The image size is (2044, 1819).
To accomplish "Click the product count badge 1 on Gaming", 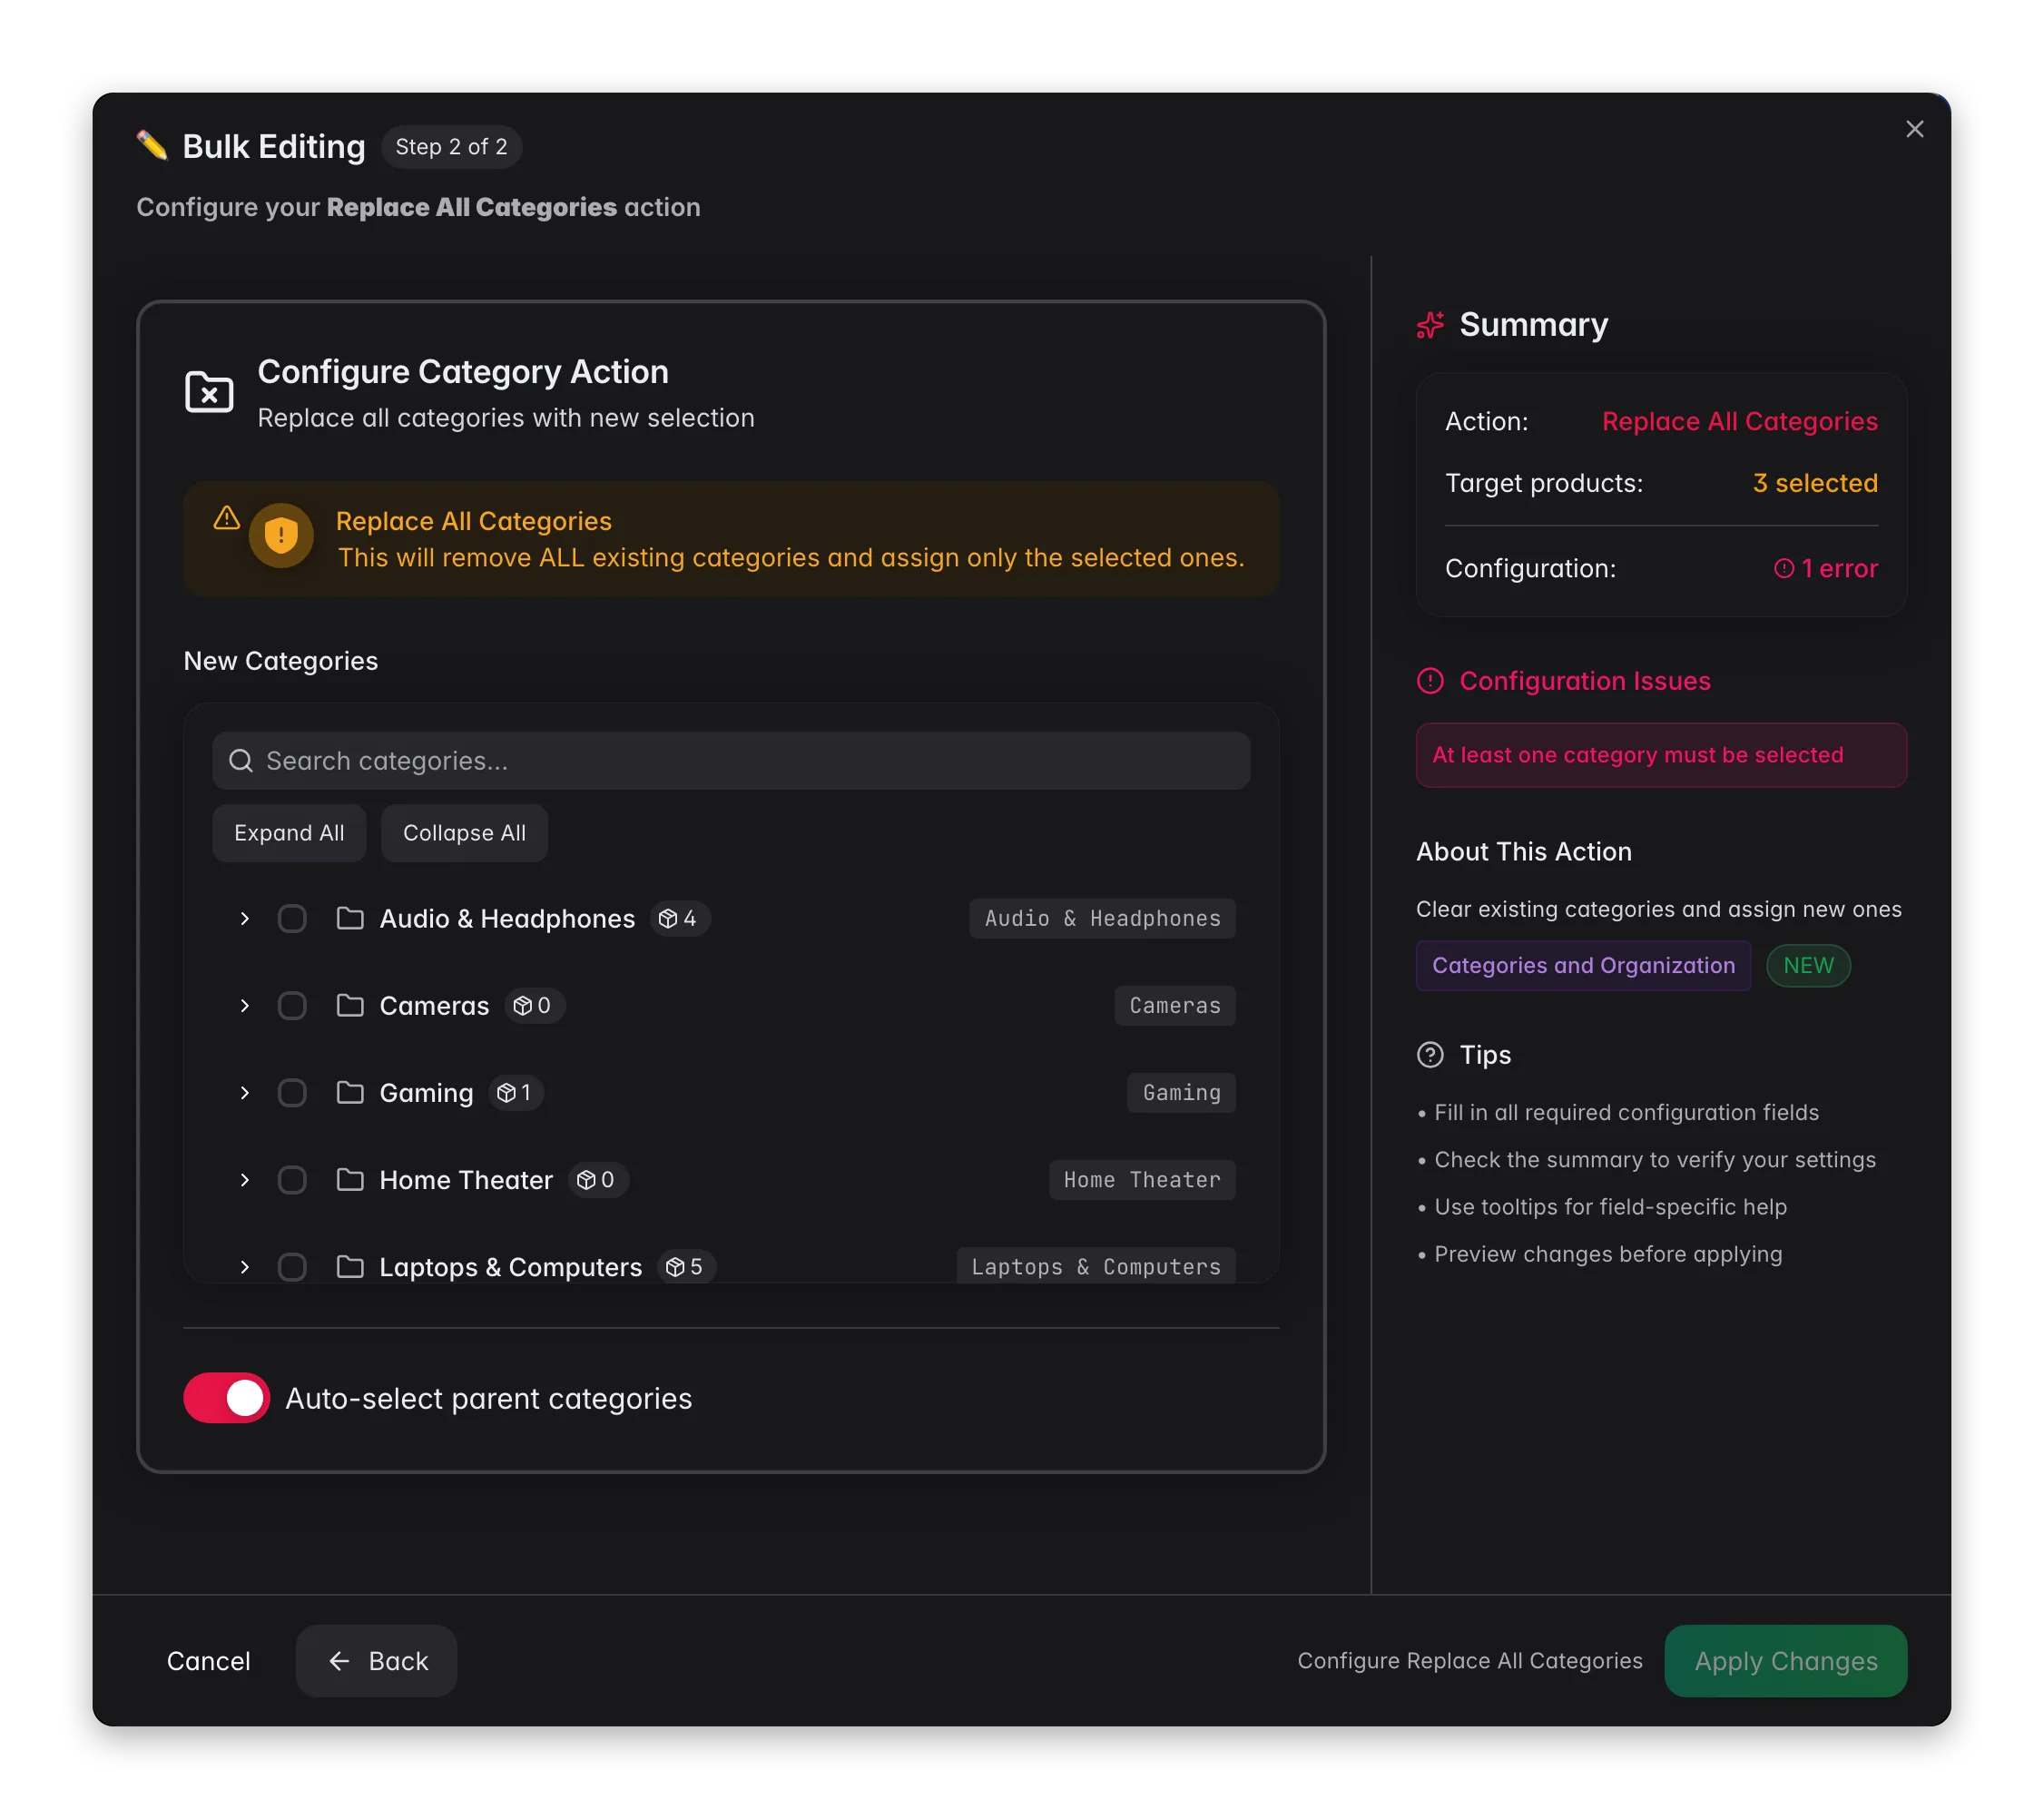I will click(517, 1092).
